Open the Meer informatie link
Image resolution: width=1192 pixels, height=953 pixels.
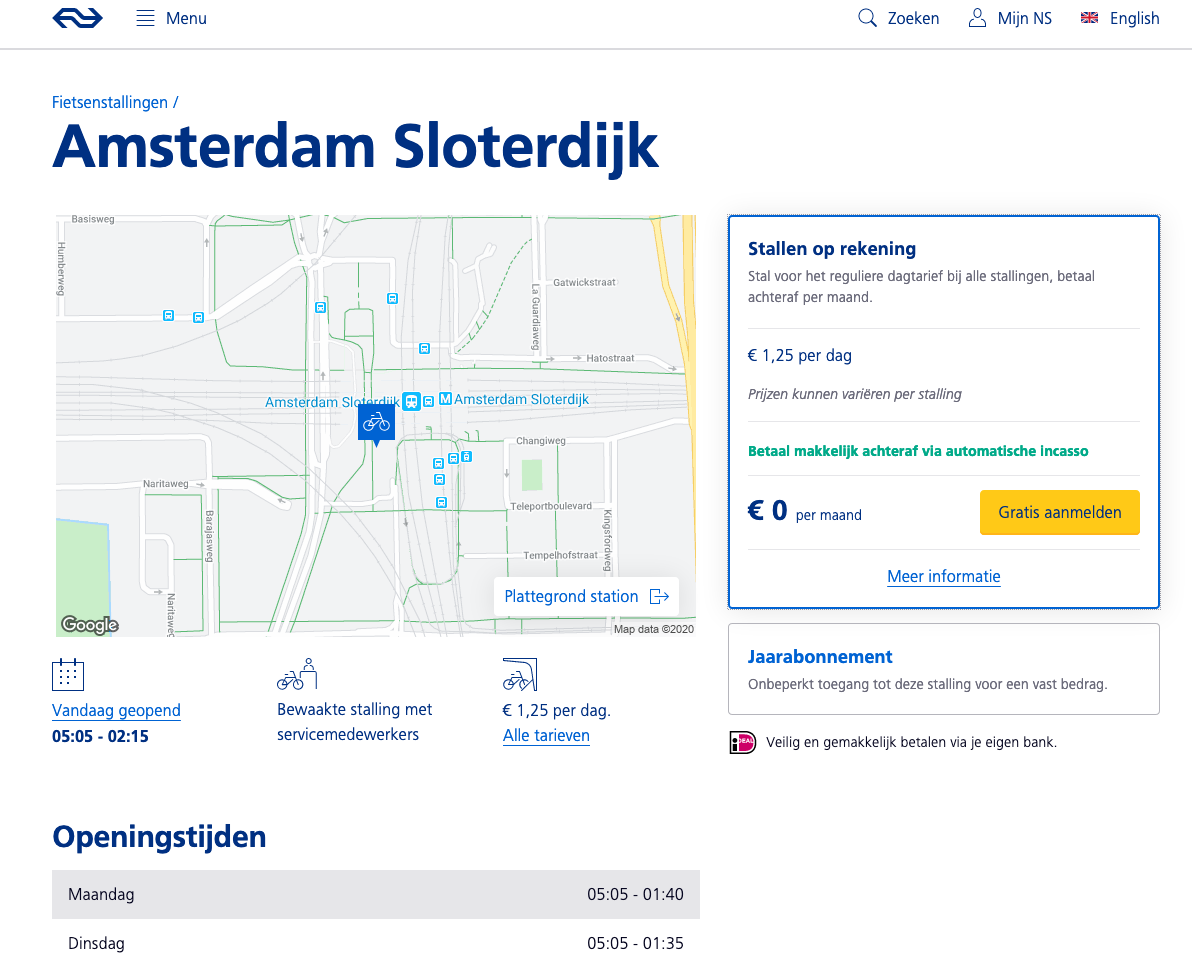[x=943, y=576]
